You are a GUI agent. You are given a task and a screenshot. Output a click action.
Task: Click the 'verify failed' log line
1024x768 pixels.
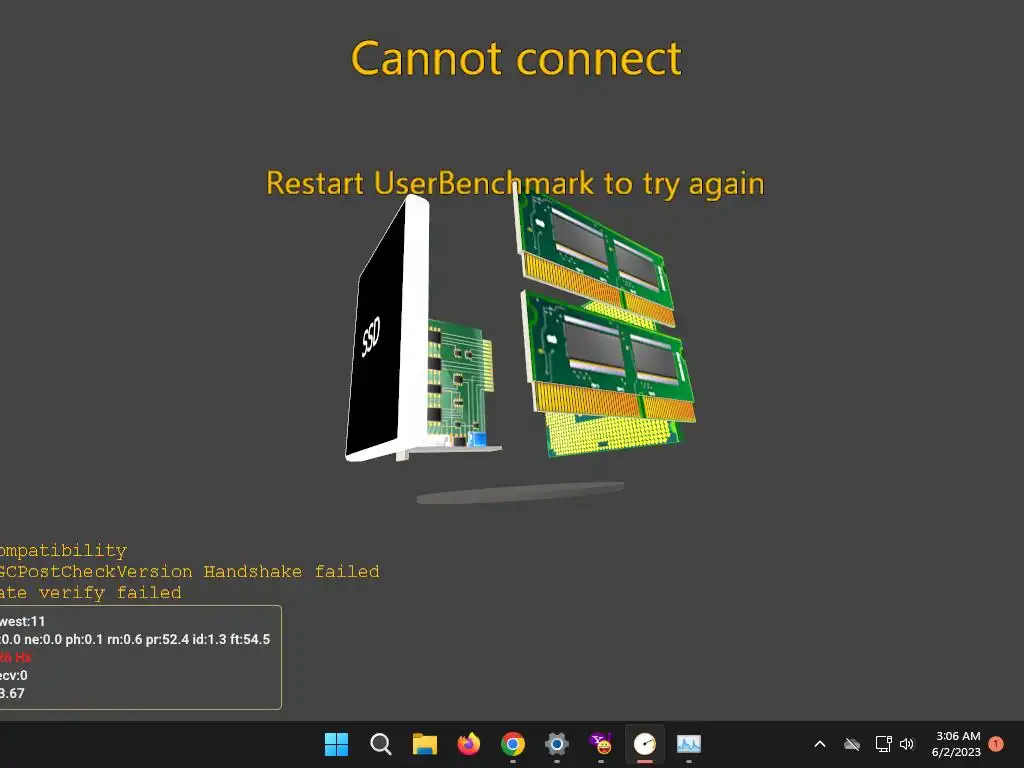point(91,593)
